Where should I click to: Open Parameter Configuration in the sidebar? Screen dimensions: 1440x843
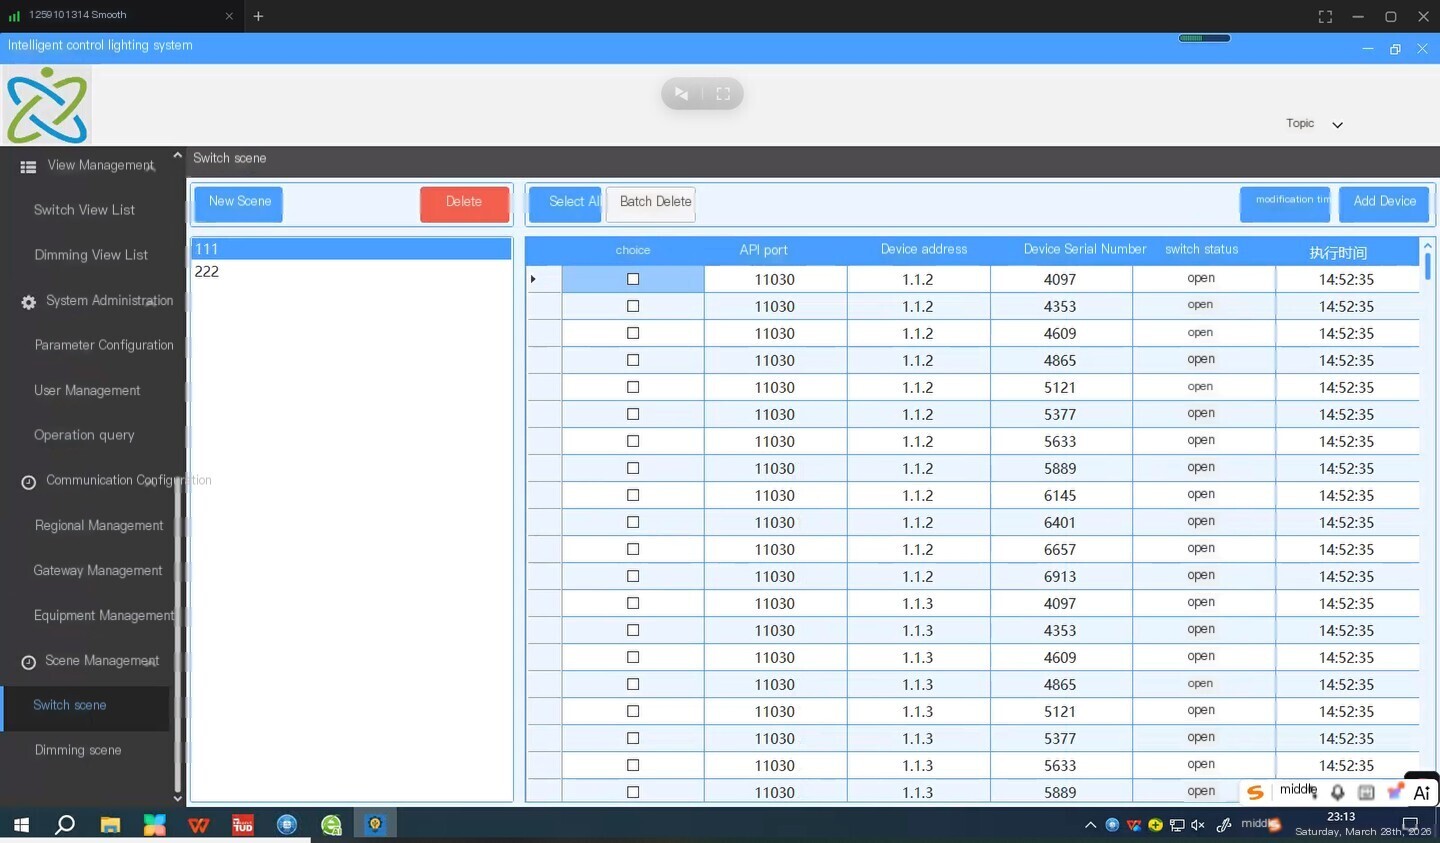(104, 345)
